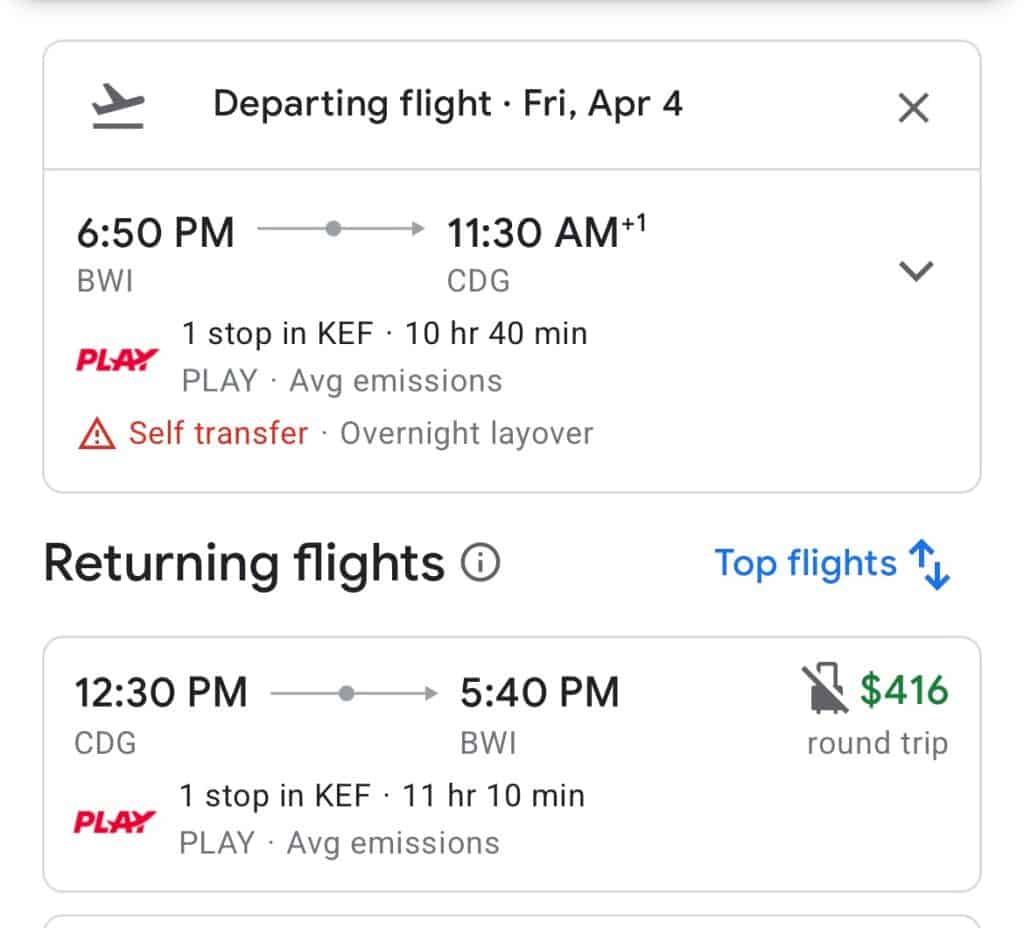Select the $416 round trip price
The image size is (1024, 928).
[904, 691]
